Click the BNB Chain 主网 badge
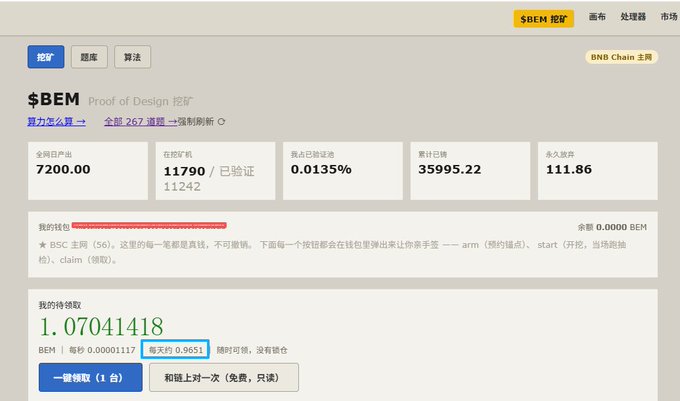680x401 pixels. point(621,57)
